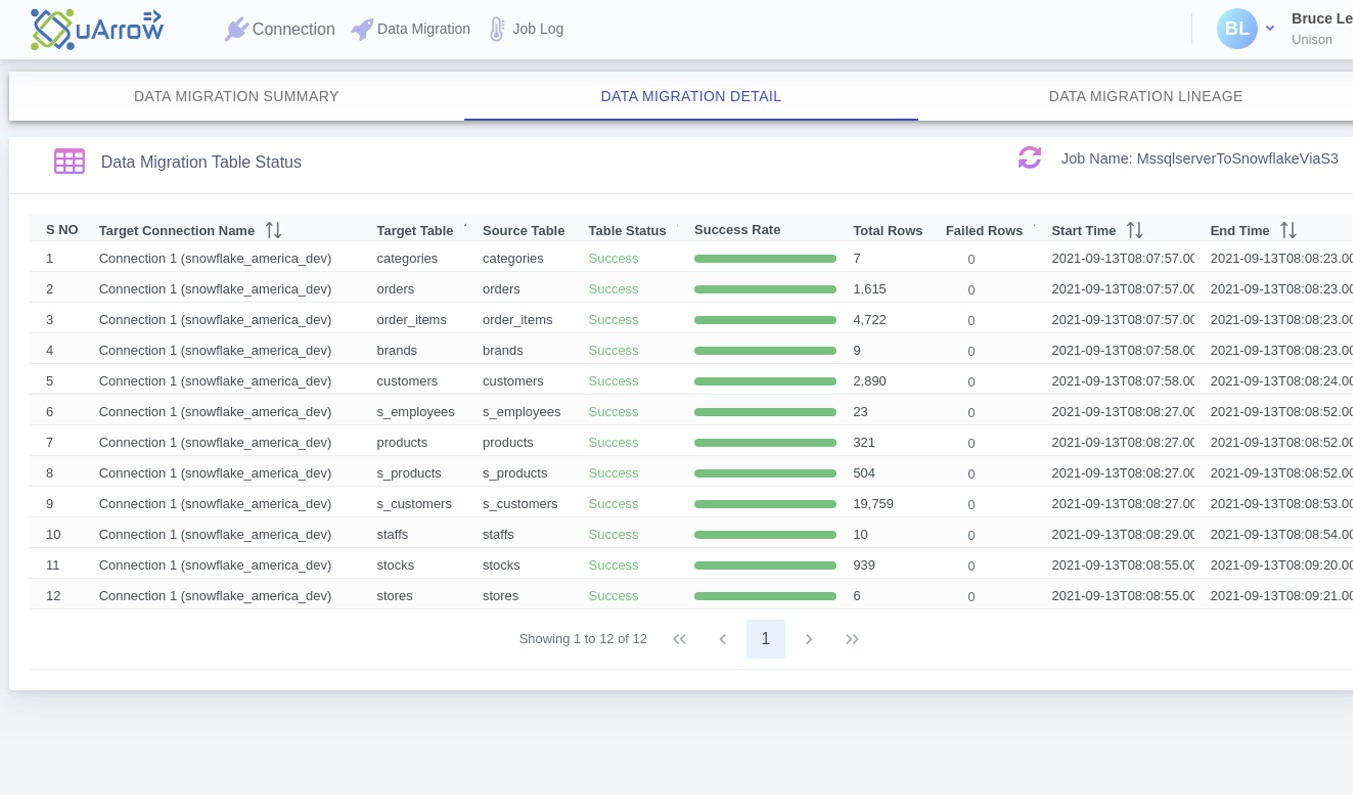Click the uArrow application logo
This screenshot has width=1353, height=795.
pos(96,29)
